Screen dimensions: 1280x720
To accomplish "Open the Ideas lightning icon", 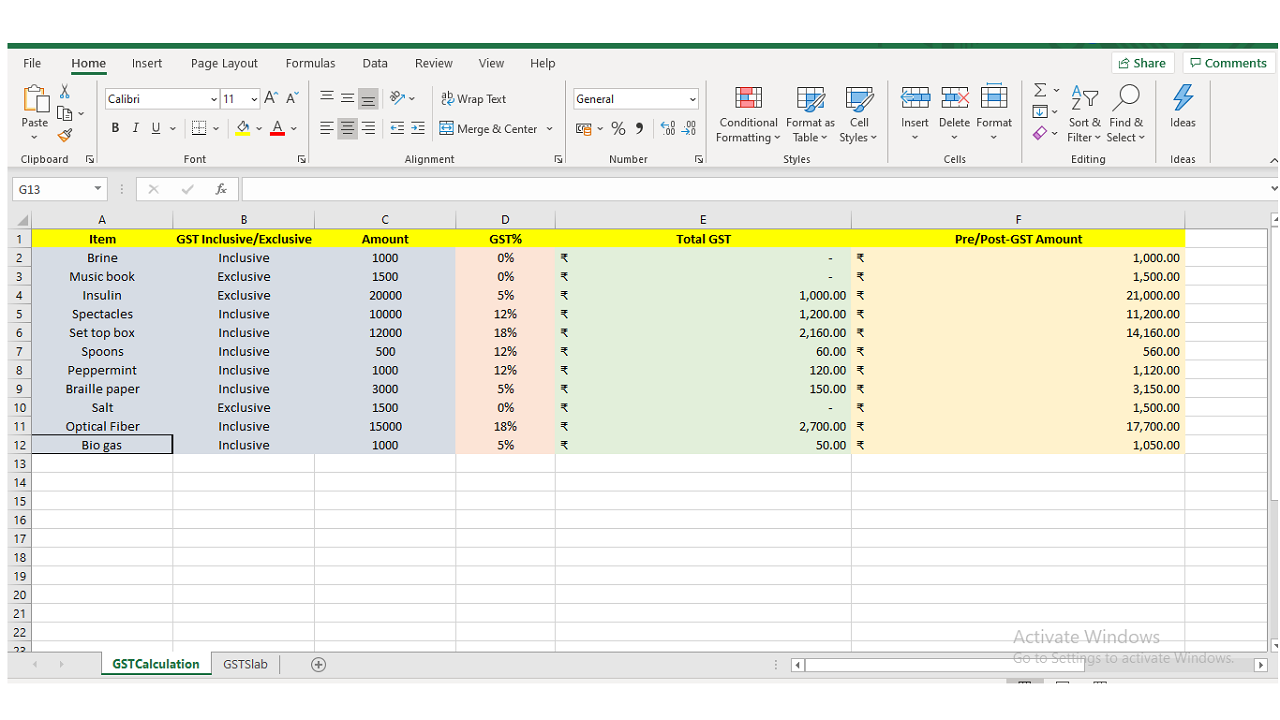I will point(1183,107).
